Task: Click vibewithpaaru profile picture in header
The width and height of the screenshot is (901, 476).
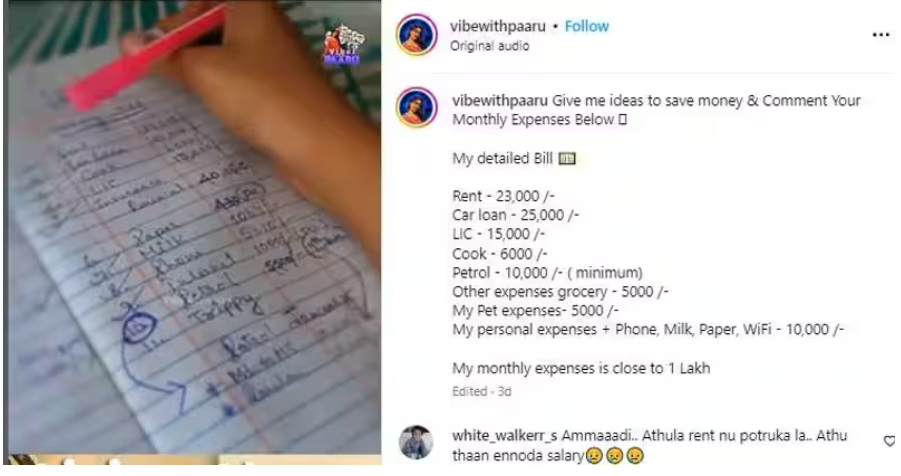Action: point(417,34)
